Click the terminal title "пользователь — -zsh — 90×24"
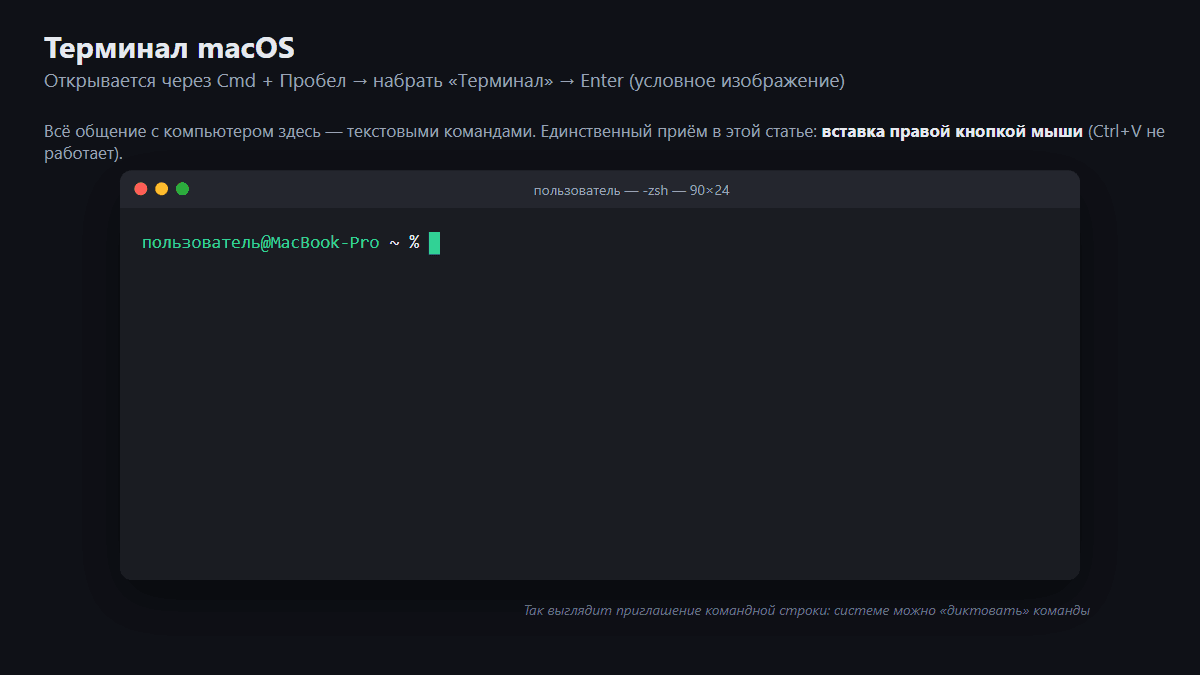Viewport: 1200px width, 675px height. (x=631, y=190)
